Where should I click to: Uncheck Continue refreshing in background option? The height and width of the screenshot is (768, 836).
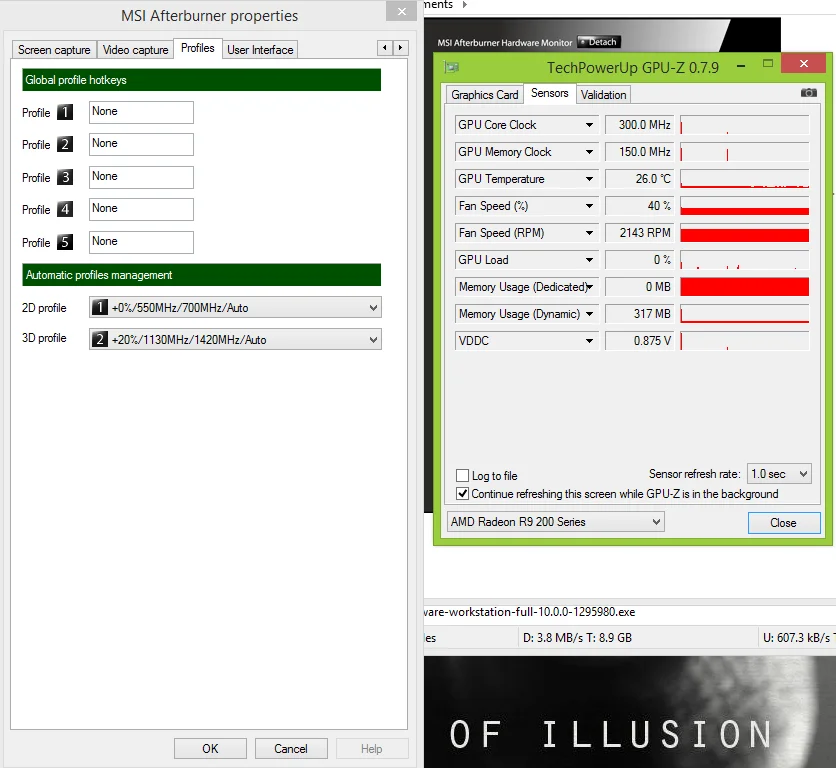click(x=462, y=493)
